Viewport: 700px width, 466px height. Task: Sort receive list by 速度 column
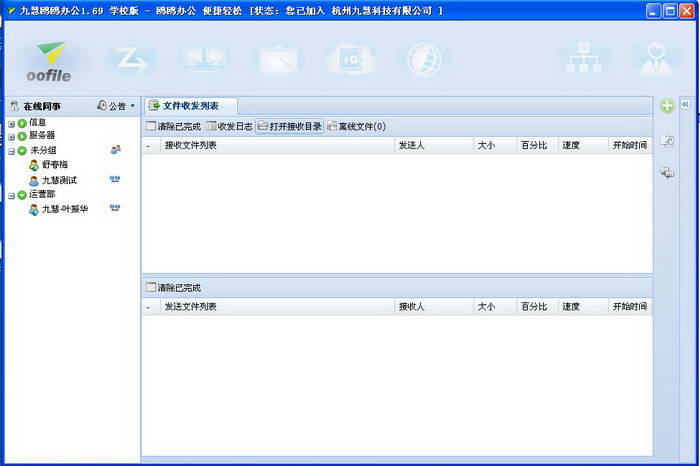click(x=583, y=146)
